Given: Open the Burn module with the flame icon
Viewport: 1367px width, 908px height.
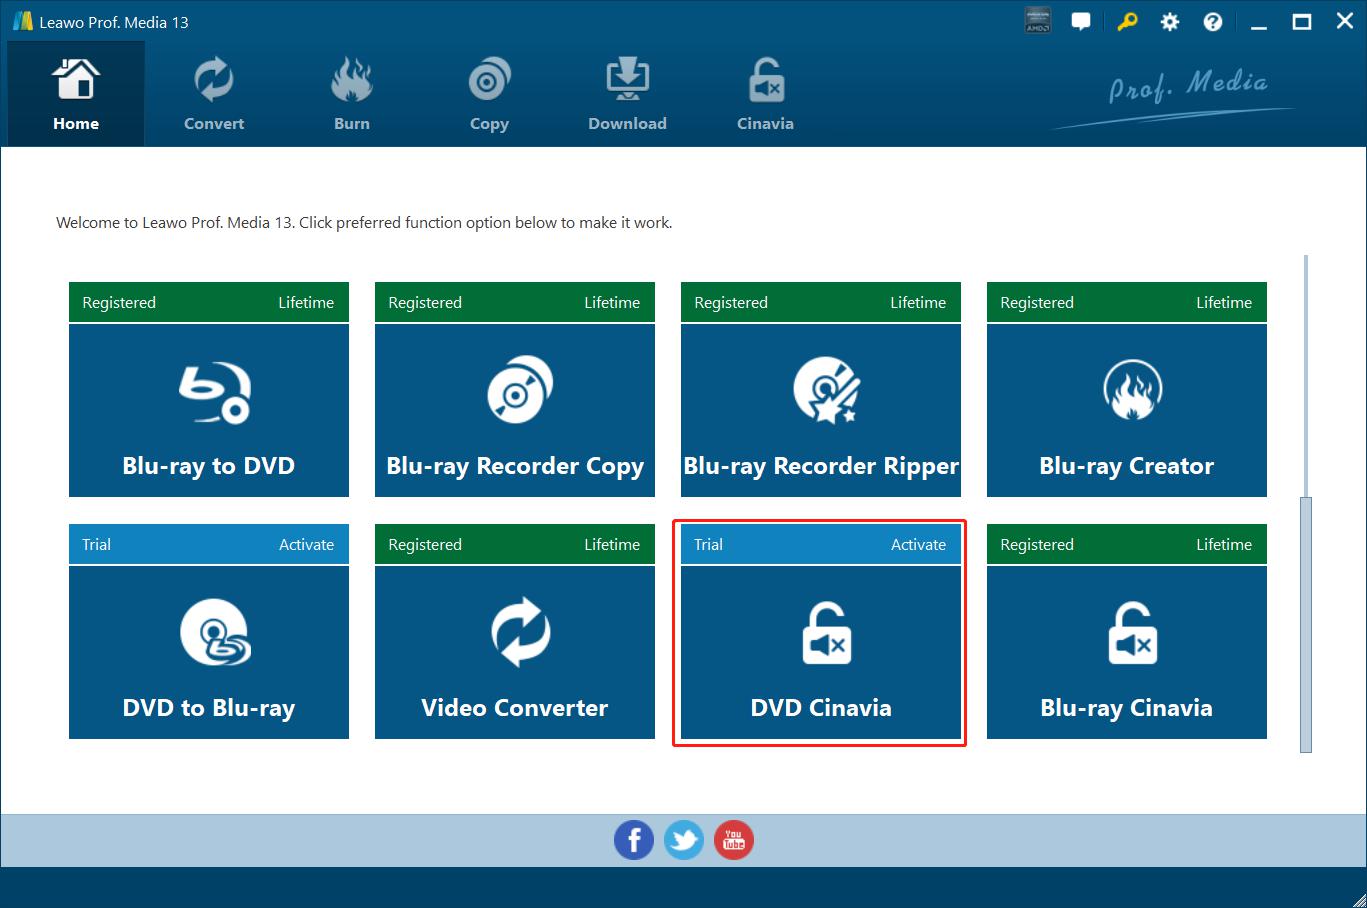Looking at the screenshot, I should [351, 96].
